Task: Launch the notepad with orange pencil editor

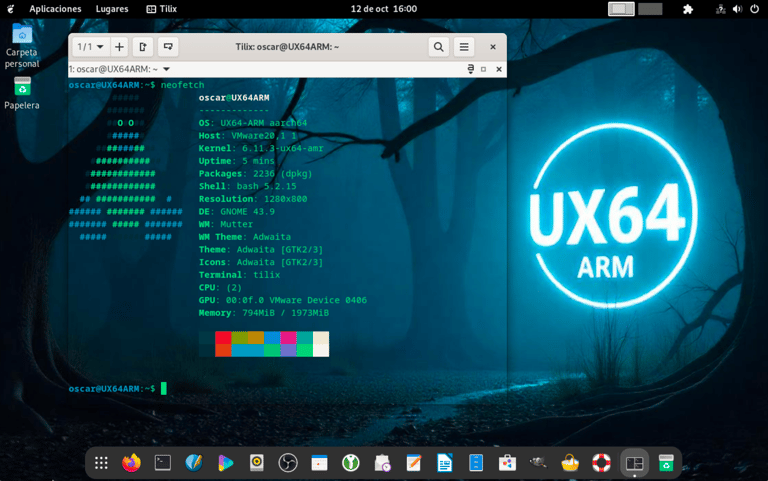Action: pos(413,463)
